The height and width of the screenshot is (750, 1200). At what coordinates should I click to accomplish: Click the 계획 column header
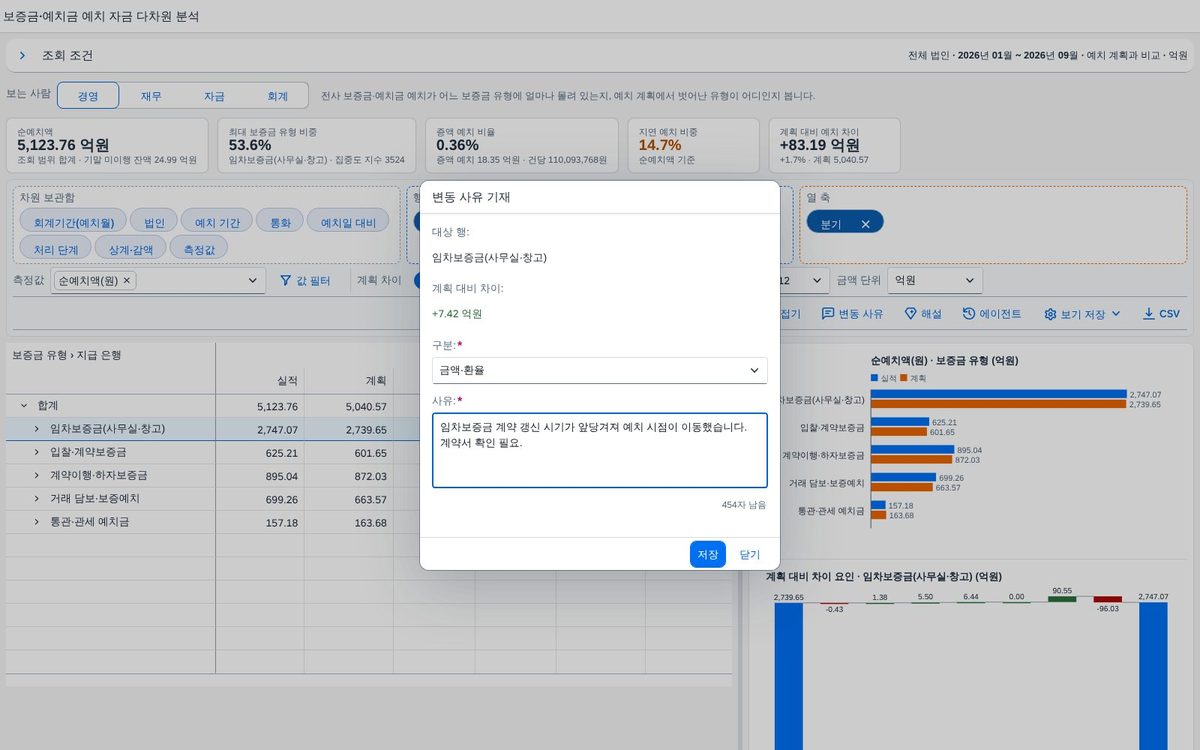[349, 381]
